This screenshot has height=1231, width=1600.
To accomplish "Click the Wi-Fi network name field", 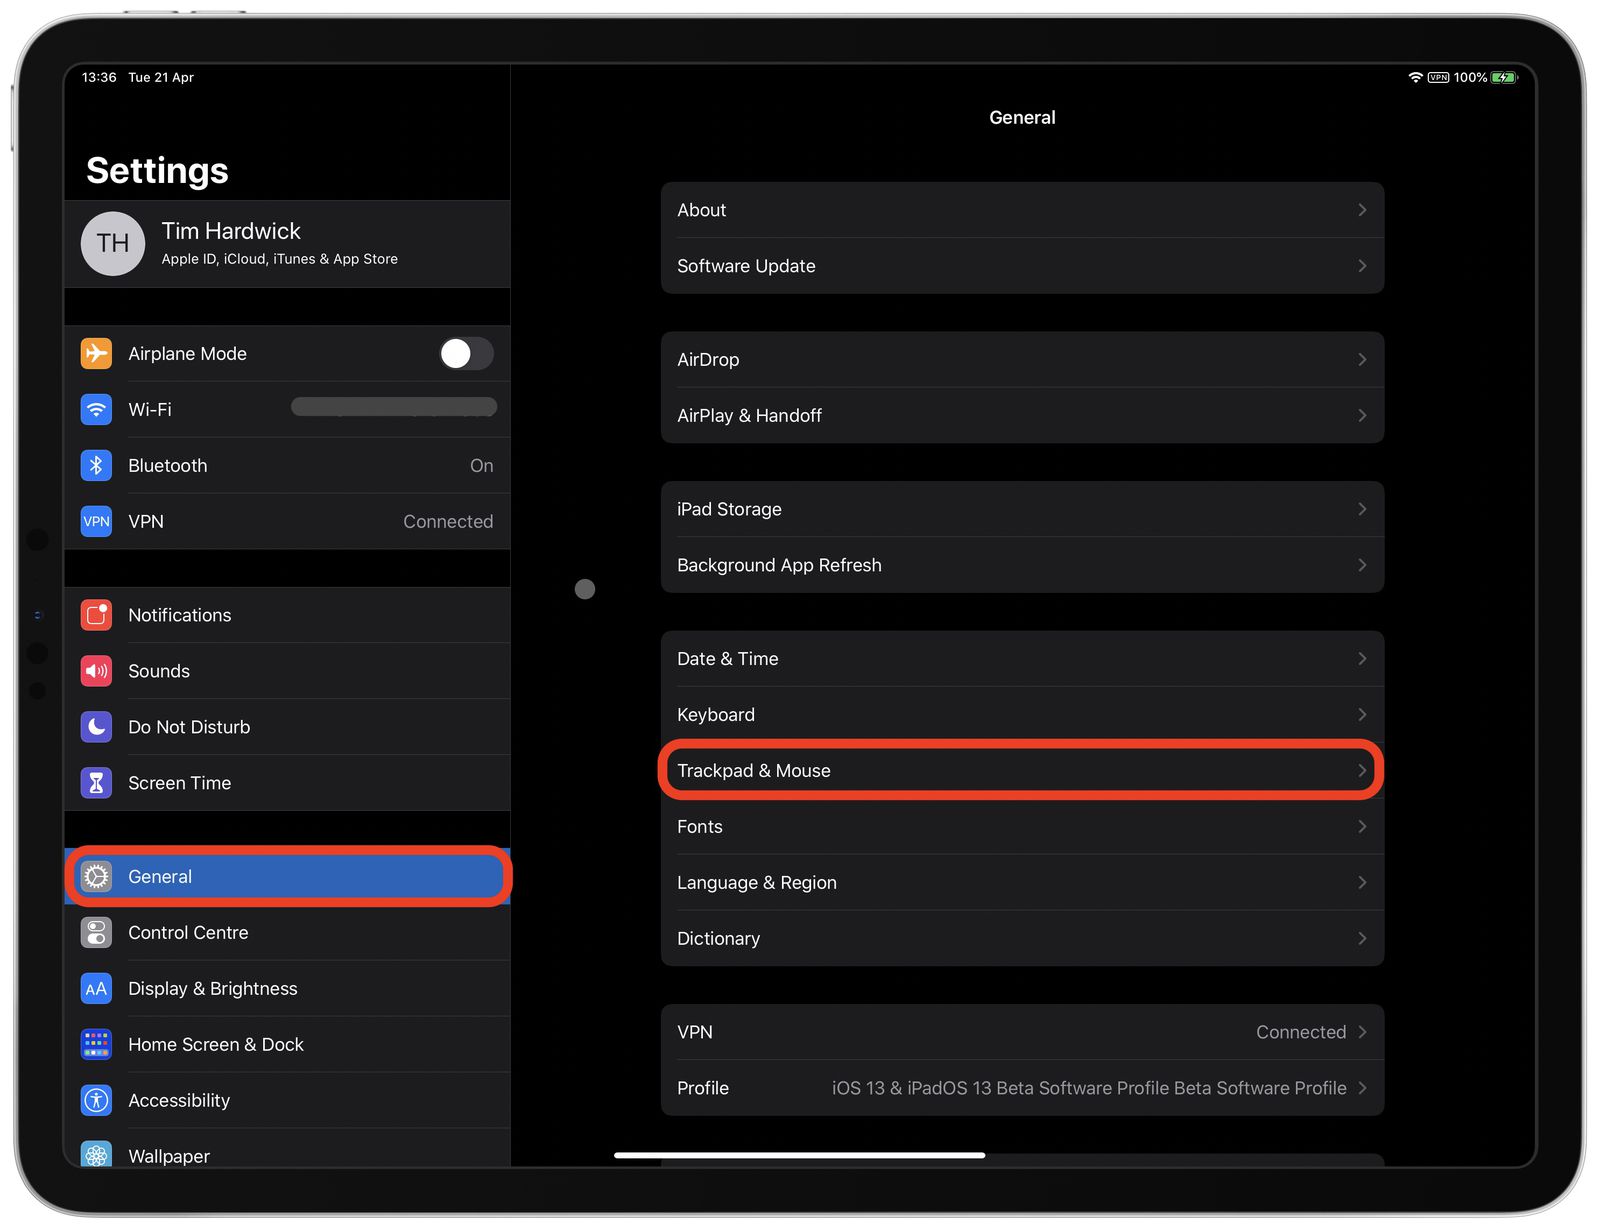I will tap(393, 407).
